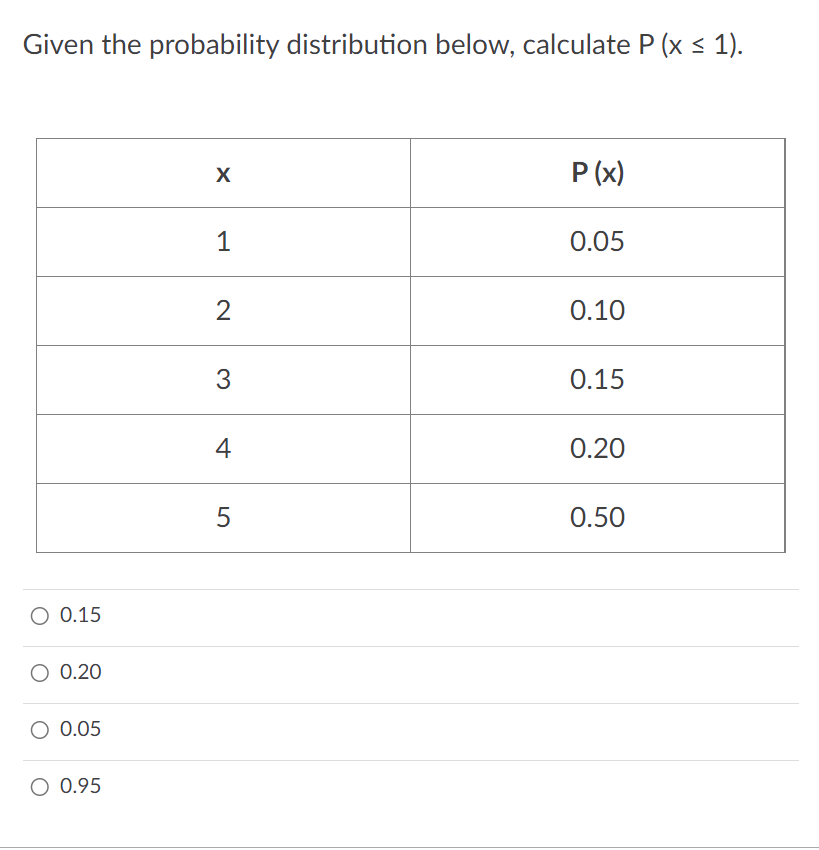
Task: Click the table cell containing 5
Action: 222,518
